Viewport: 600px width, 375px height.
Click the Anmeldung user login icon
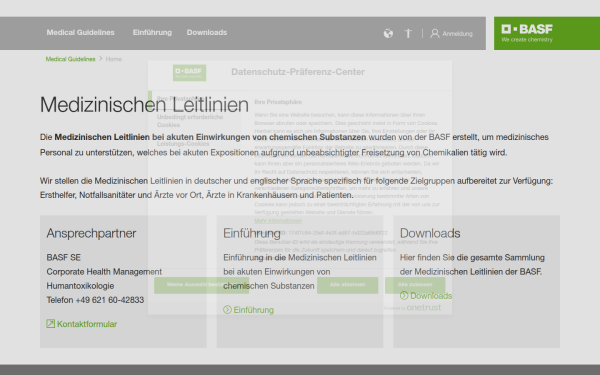(435, 34)
